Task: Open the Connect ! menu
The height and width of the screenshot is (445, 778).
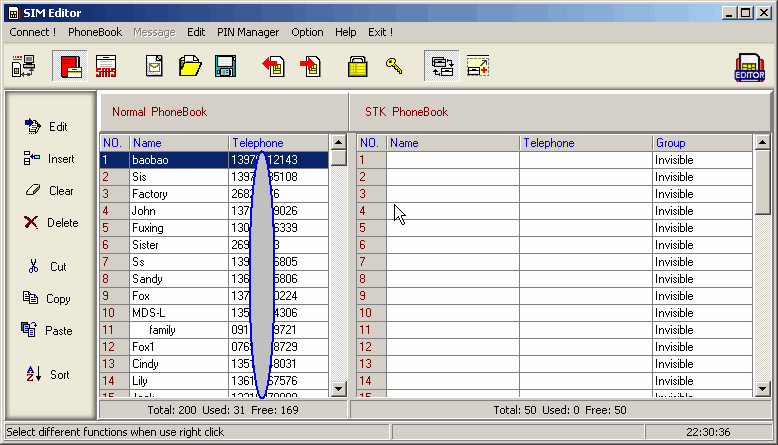Action: pyautogui.click(x=33, y=32)
